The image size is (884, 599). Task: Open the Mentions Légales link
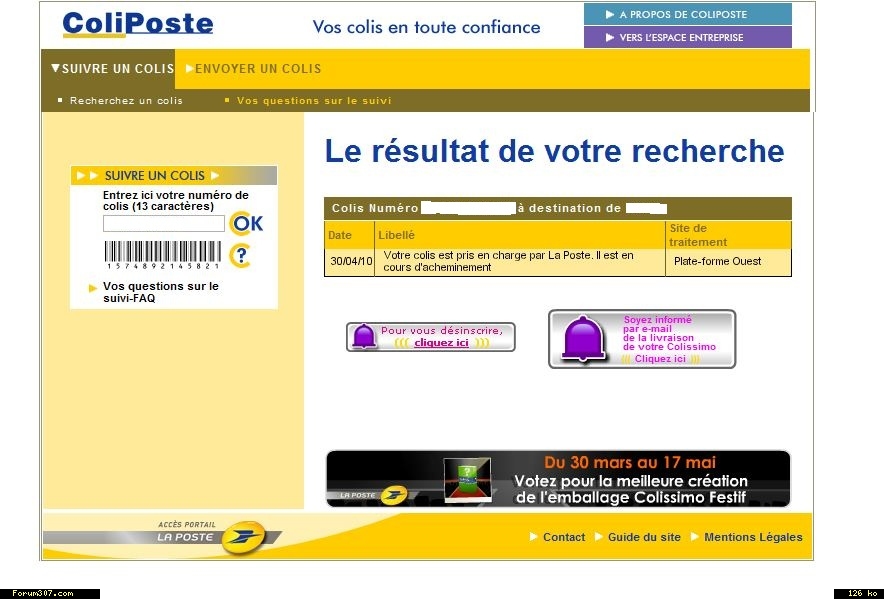pos(752,537)
